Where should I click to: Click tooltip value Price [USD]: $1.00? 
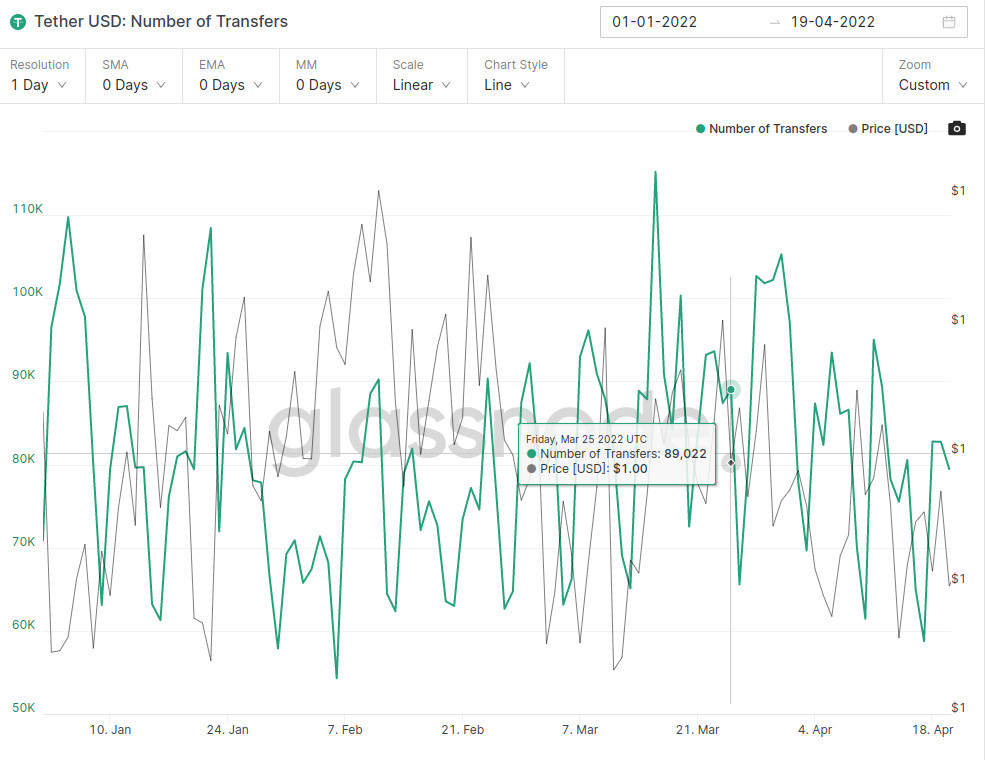tap(587, 469)
